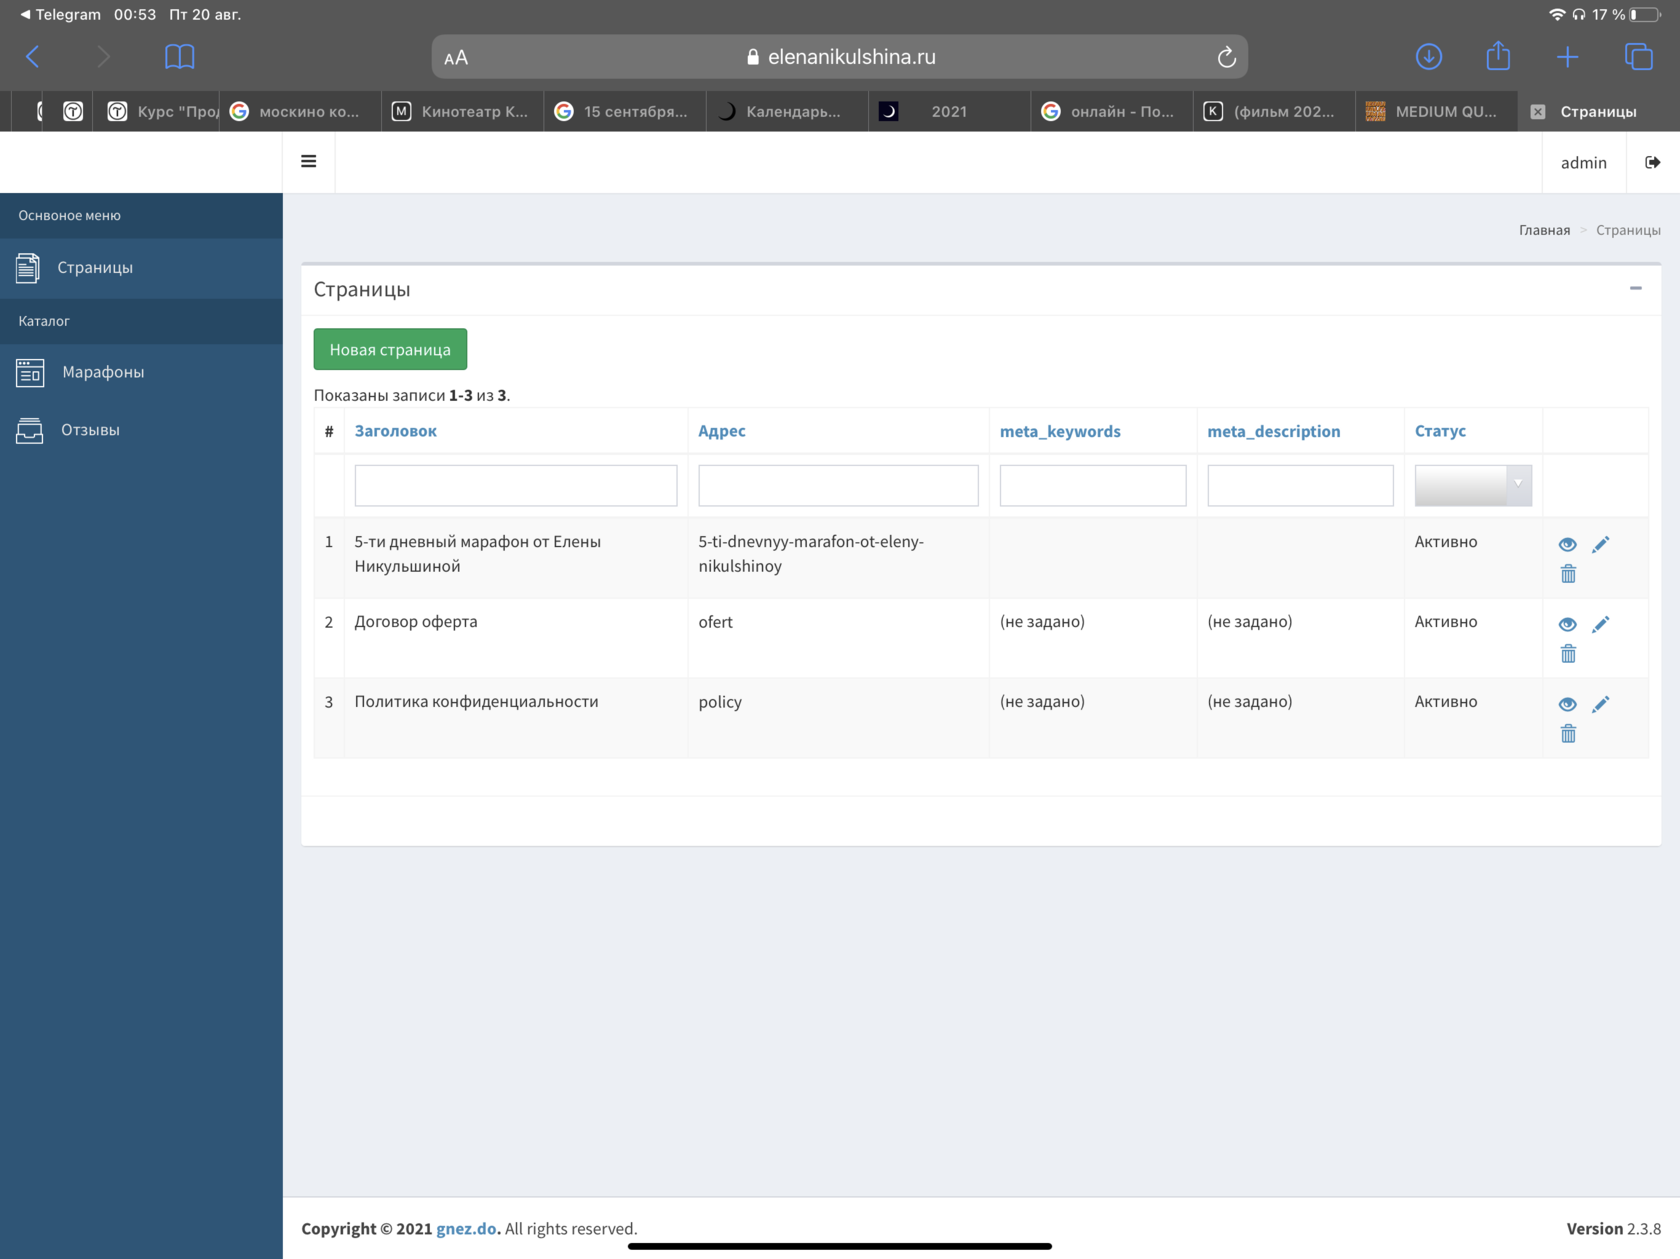Focus the meta_keywords filter input

tap(1093, 485)
